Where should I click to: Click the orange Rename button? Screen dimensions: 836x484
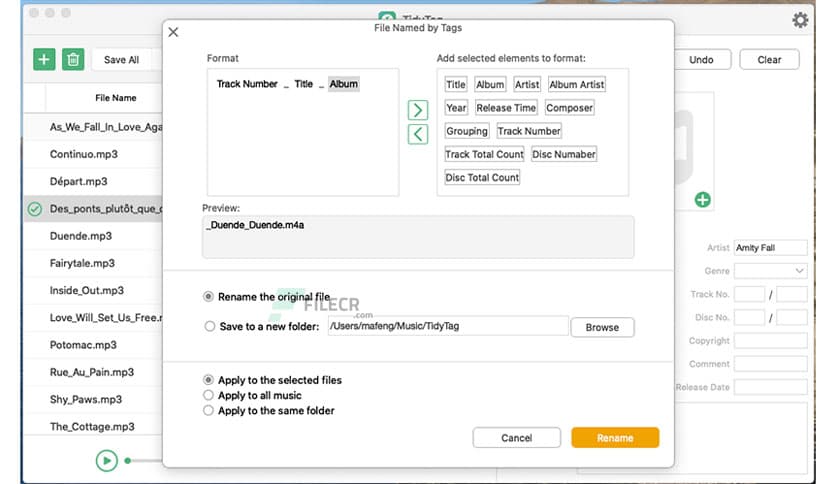615,438
